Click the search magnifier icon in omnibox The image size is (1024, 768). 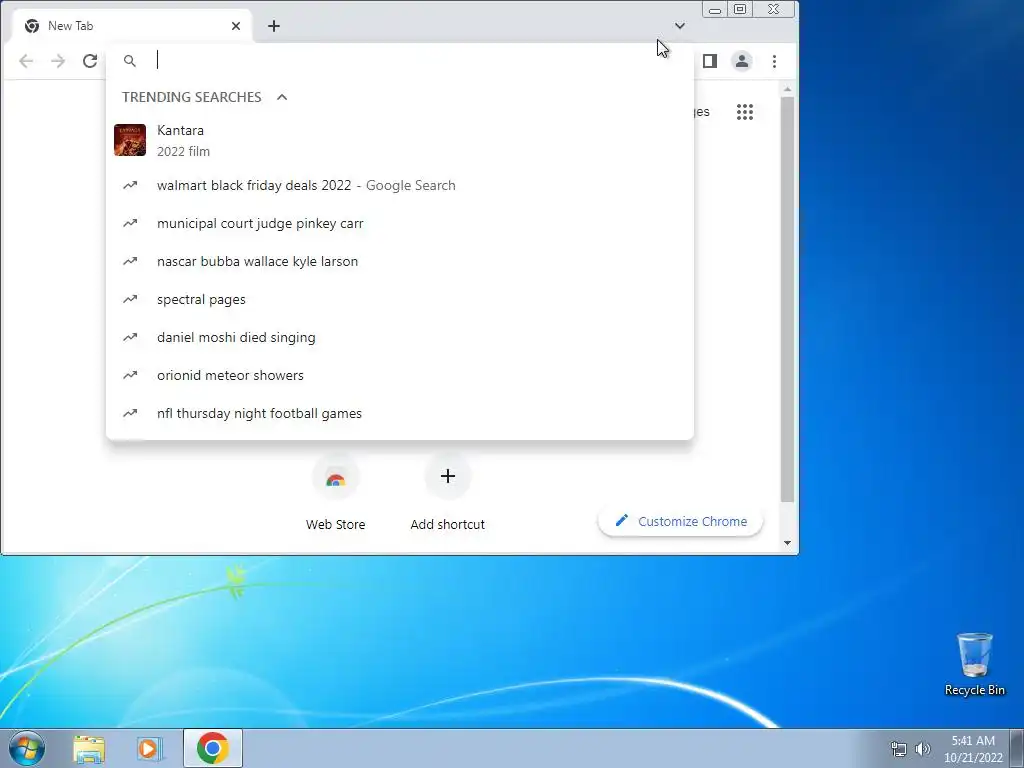coord(130,61)
